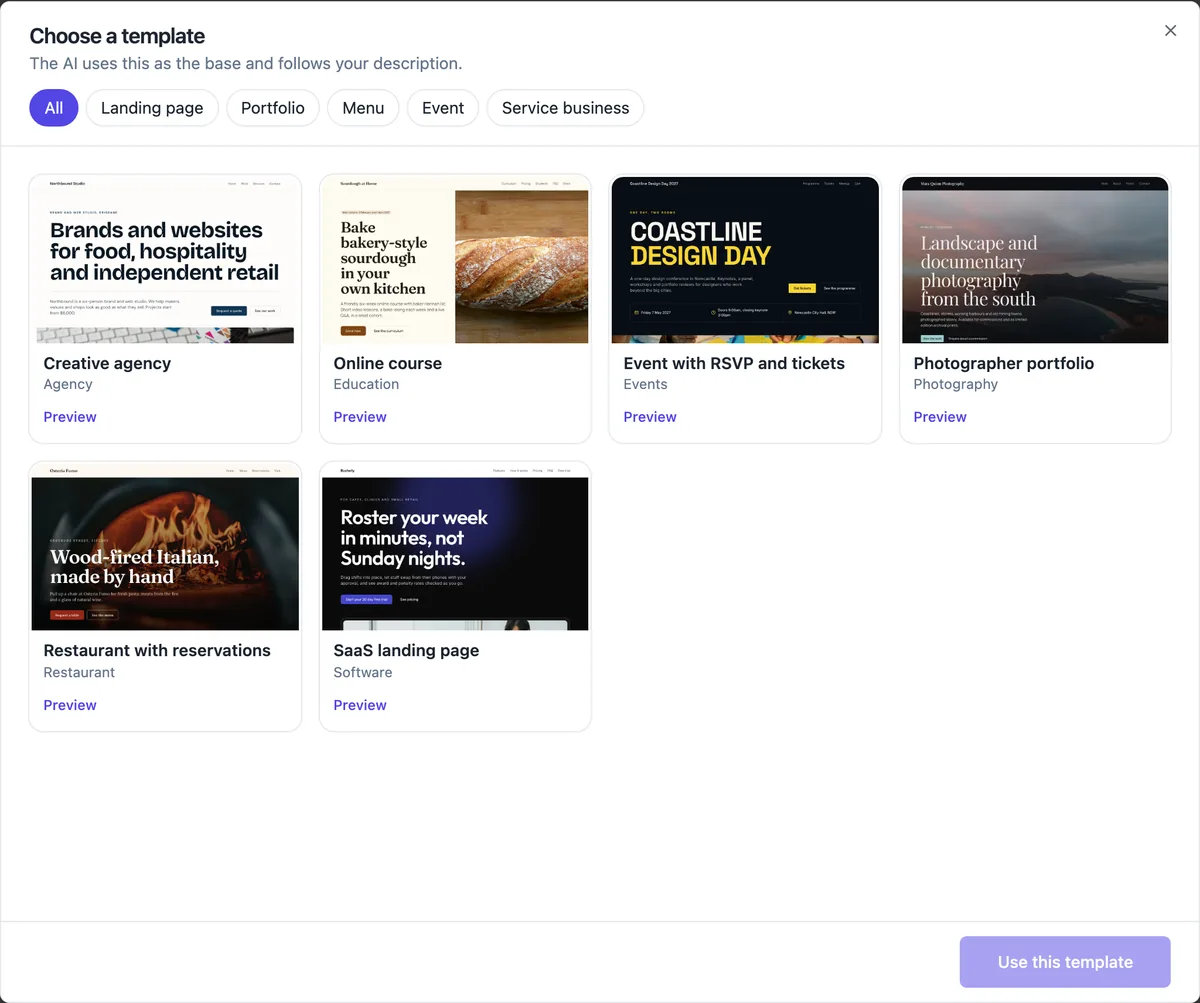
Task: Select the Online course sourdough thumbnail
Action: [x=455, y=260]
